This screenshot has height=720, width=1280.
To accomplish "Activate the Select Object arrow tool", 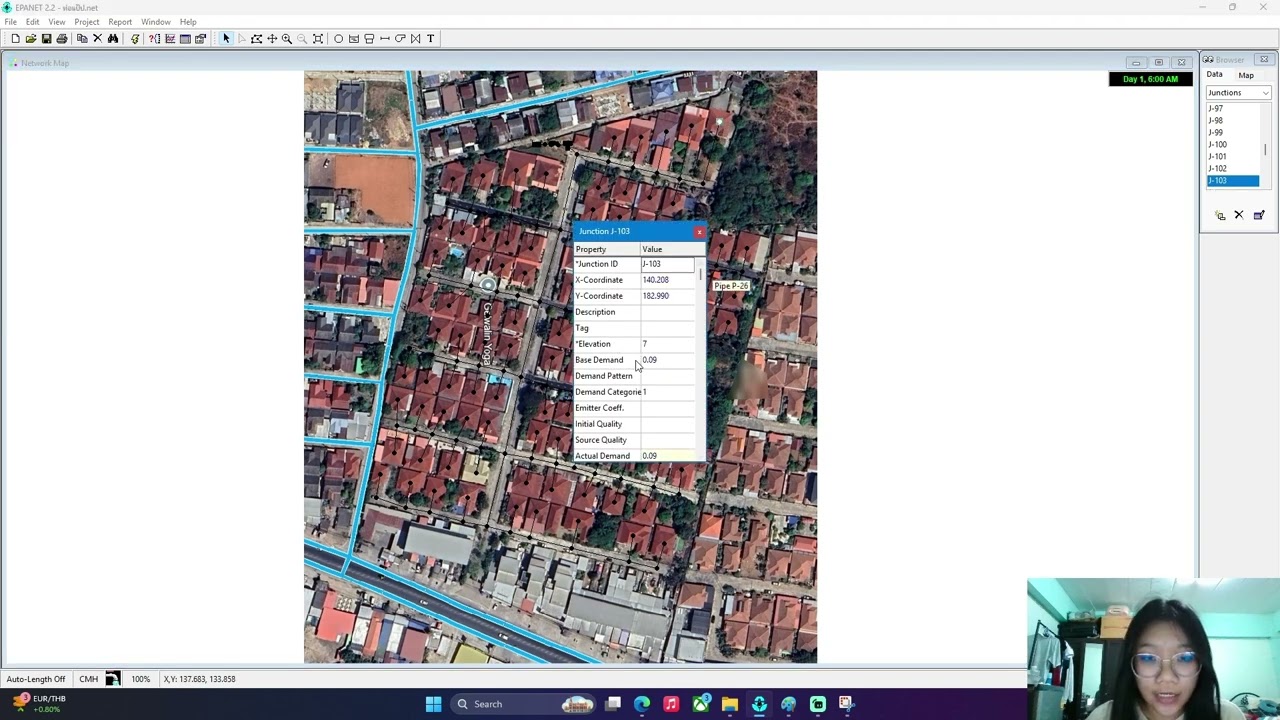I will [x=226, y=39].
